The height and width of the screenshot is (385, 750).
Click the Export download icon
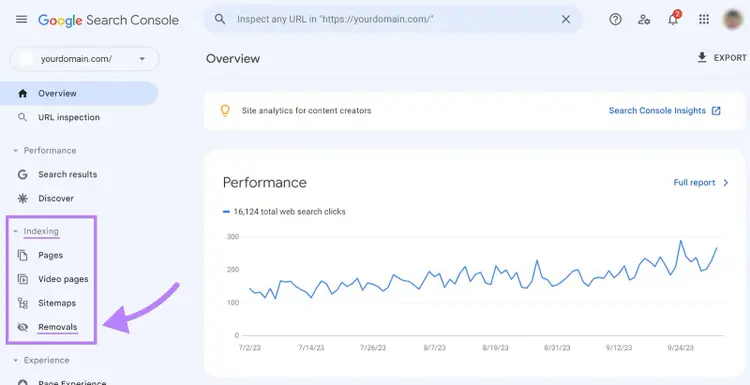point(702,58)
